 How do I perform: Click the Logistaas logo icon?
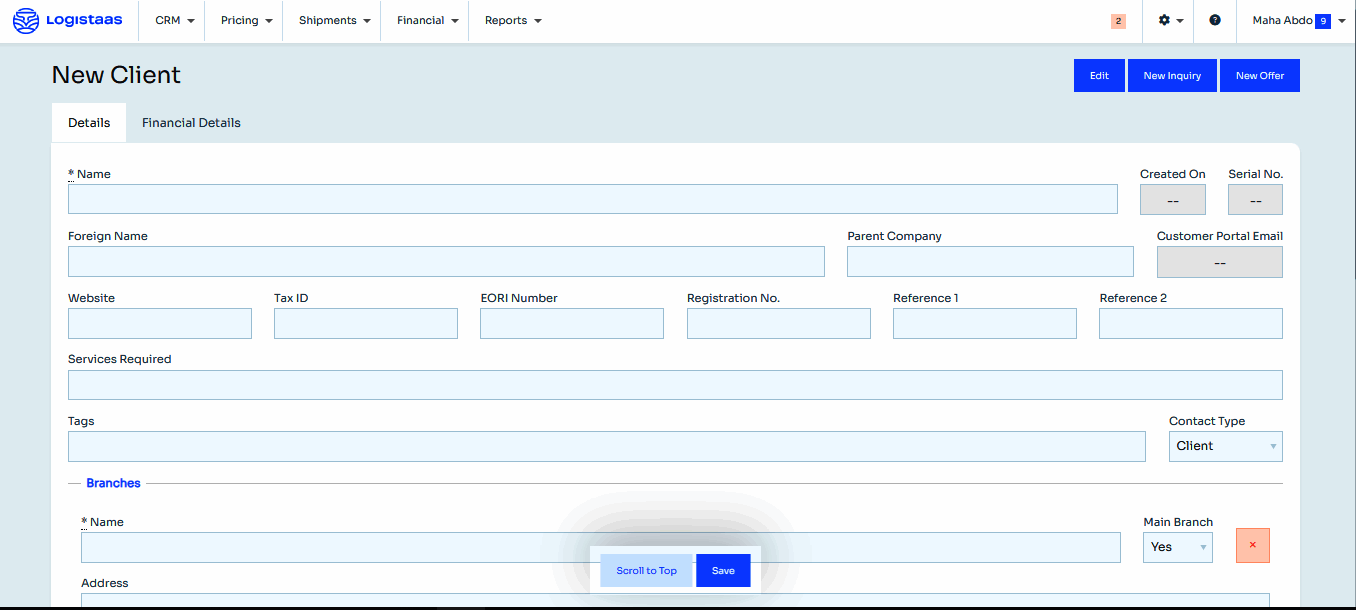point(26,20)
